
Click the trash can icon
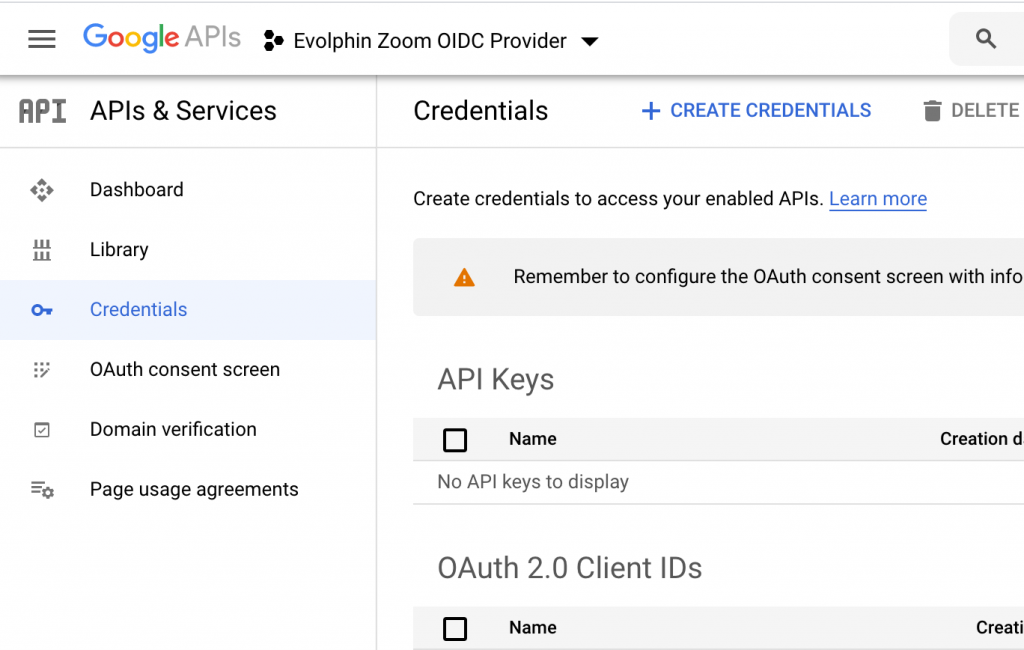(x=933, y=111)
